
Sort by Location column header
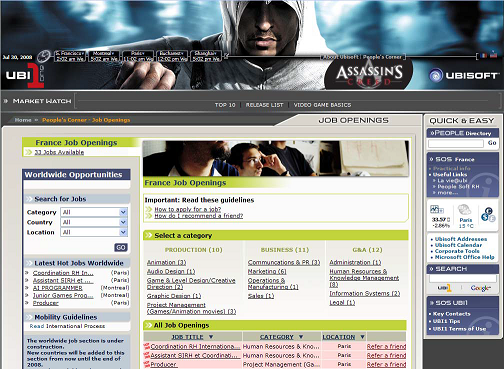coord(339,337)
